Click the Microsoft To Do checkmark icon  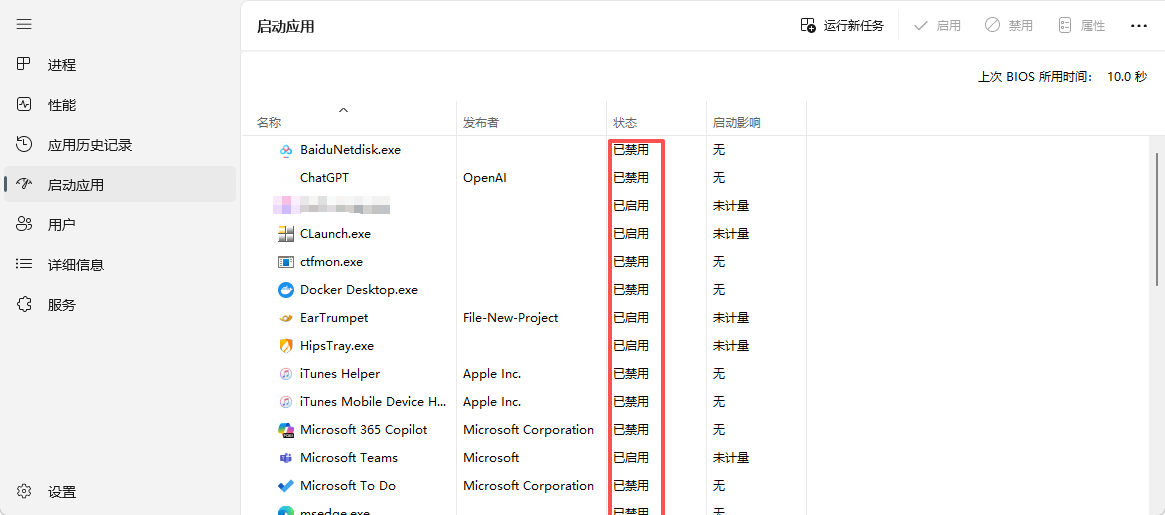click(x=286, y=486)
